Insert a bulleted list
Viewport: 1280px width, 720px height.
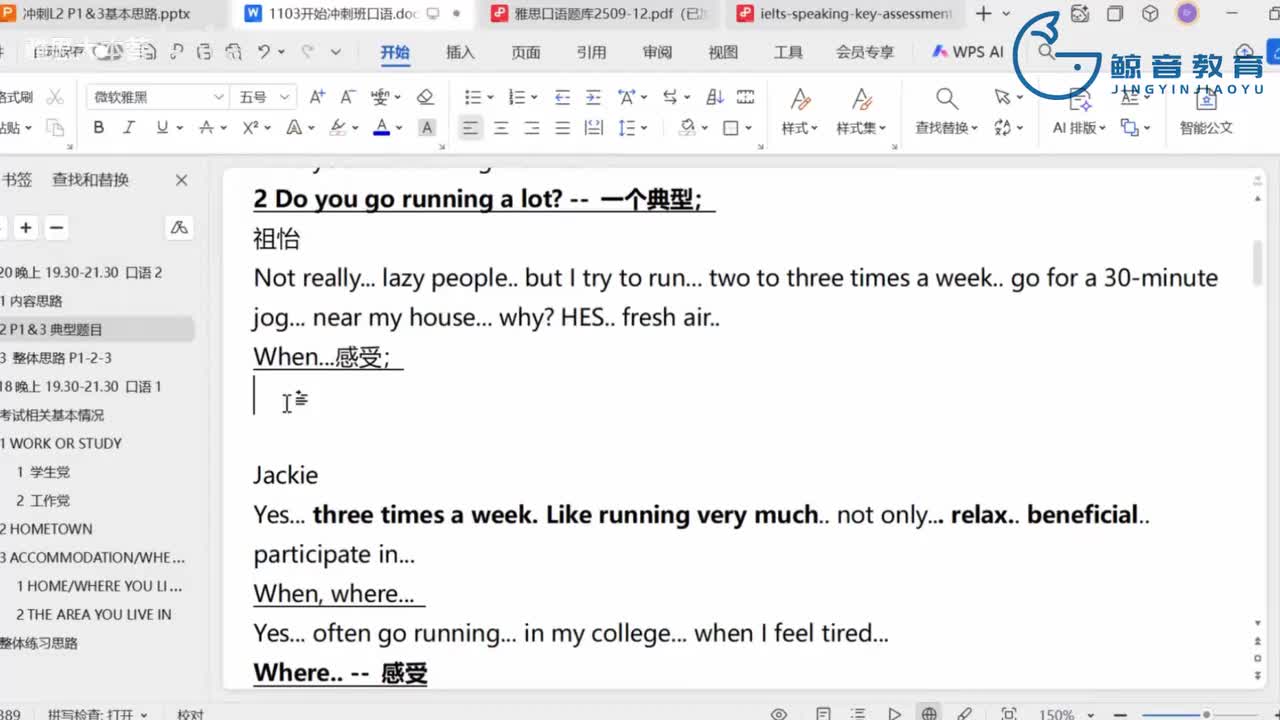[473, 97]
